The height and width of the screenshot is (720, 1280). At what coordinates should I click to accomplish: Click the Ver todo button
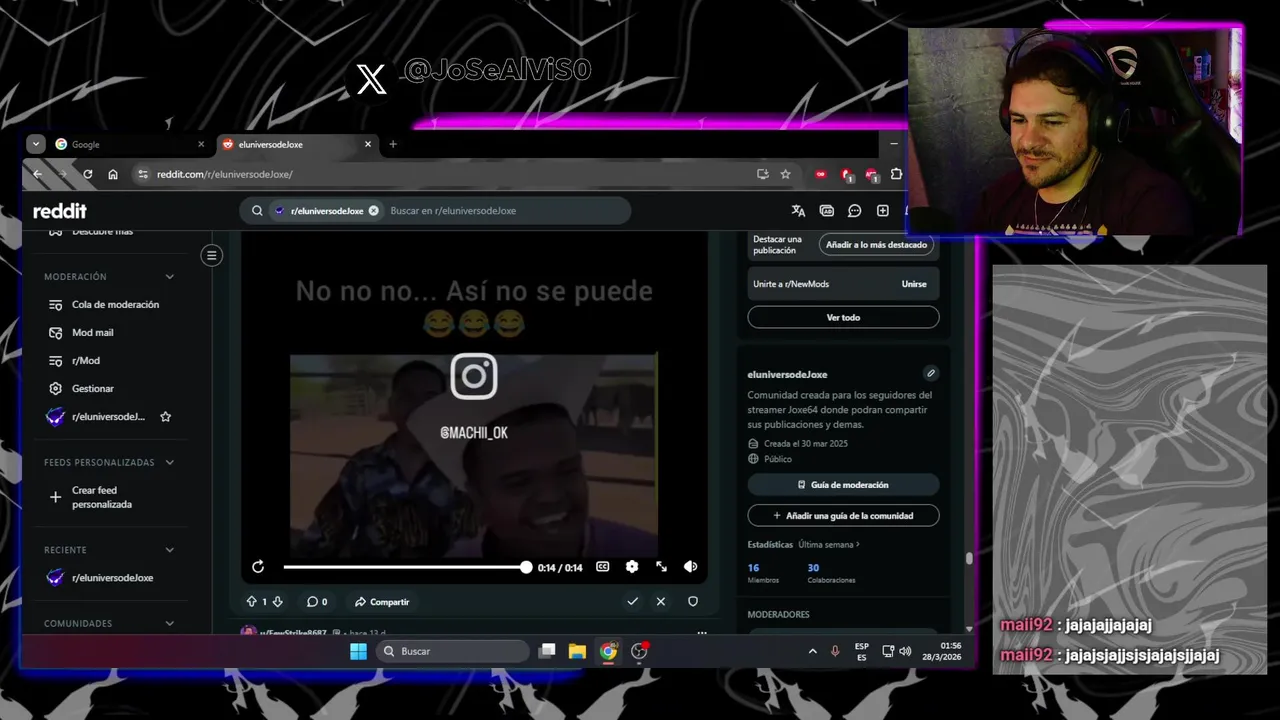coord(843,317)
